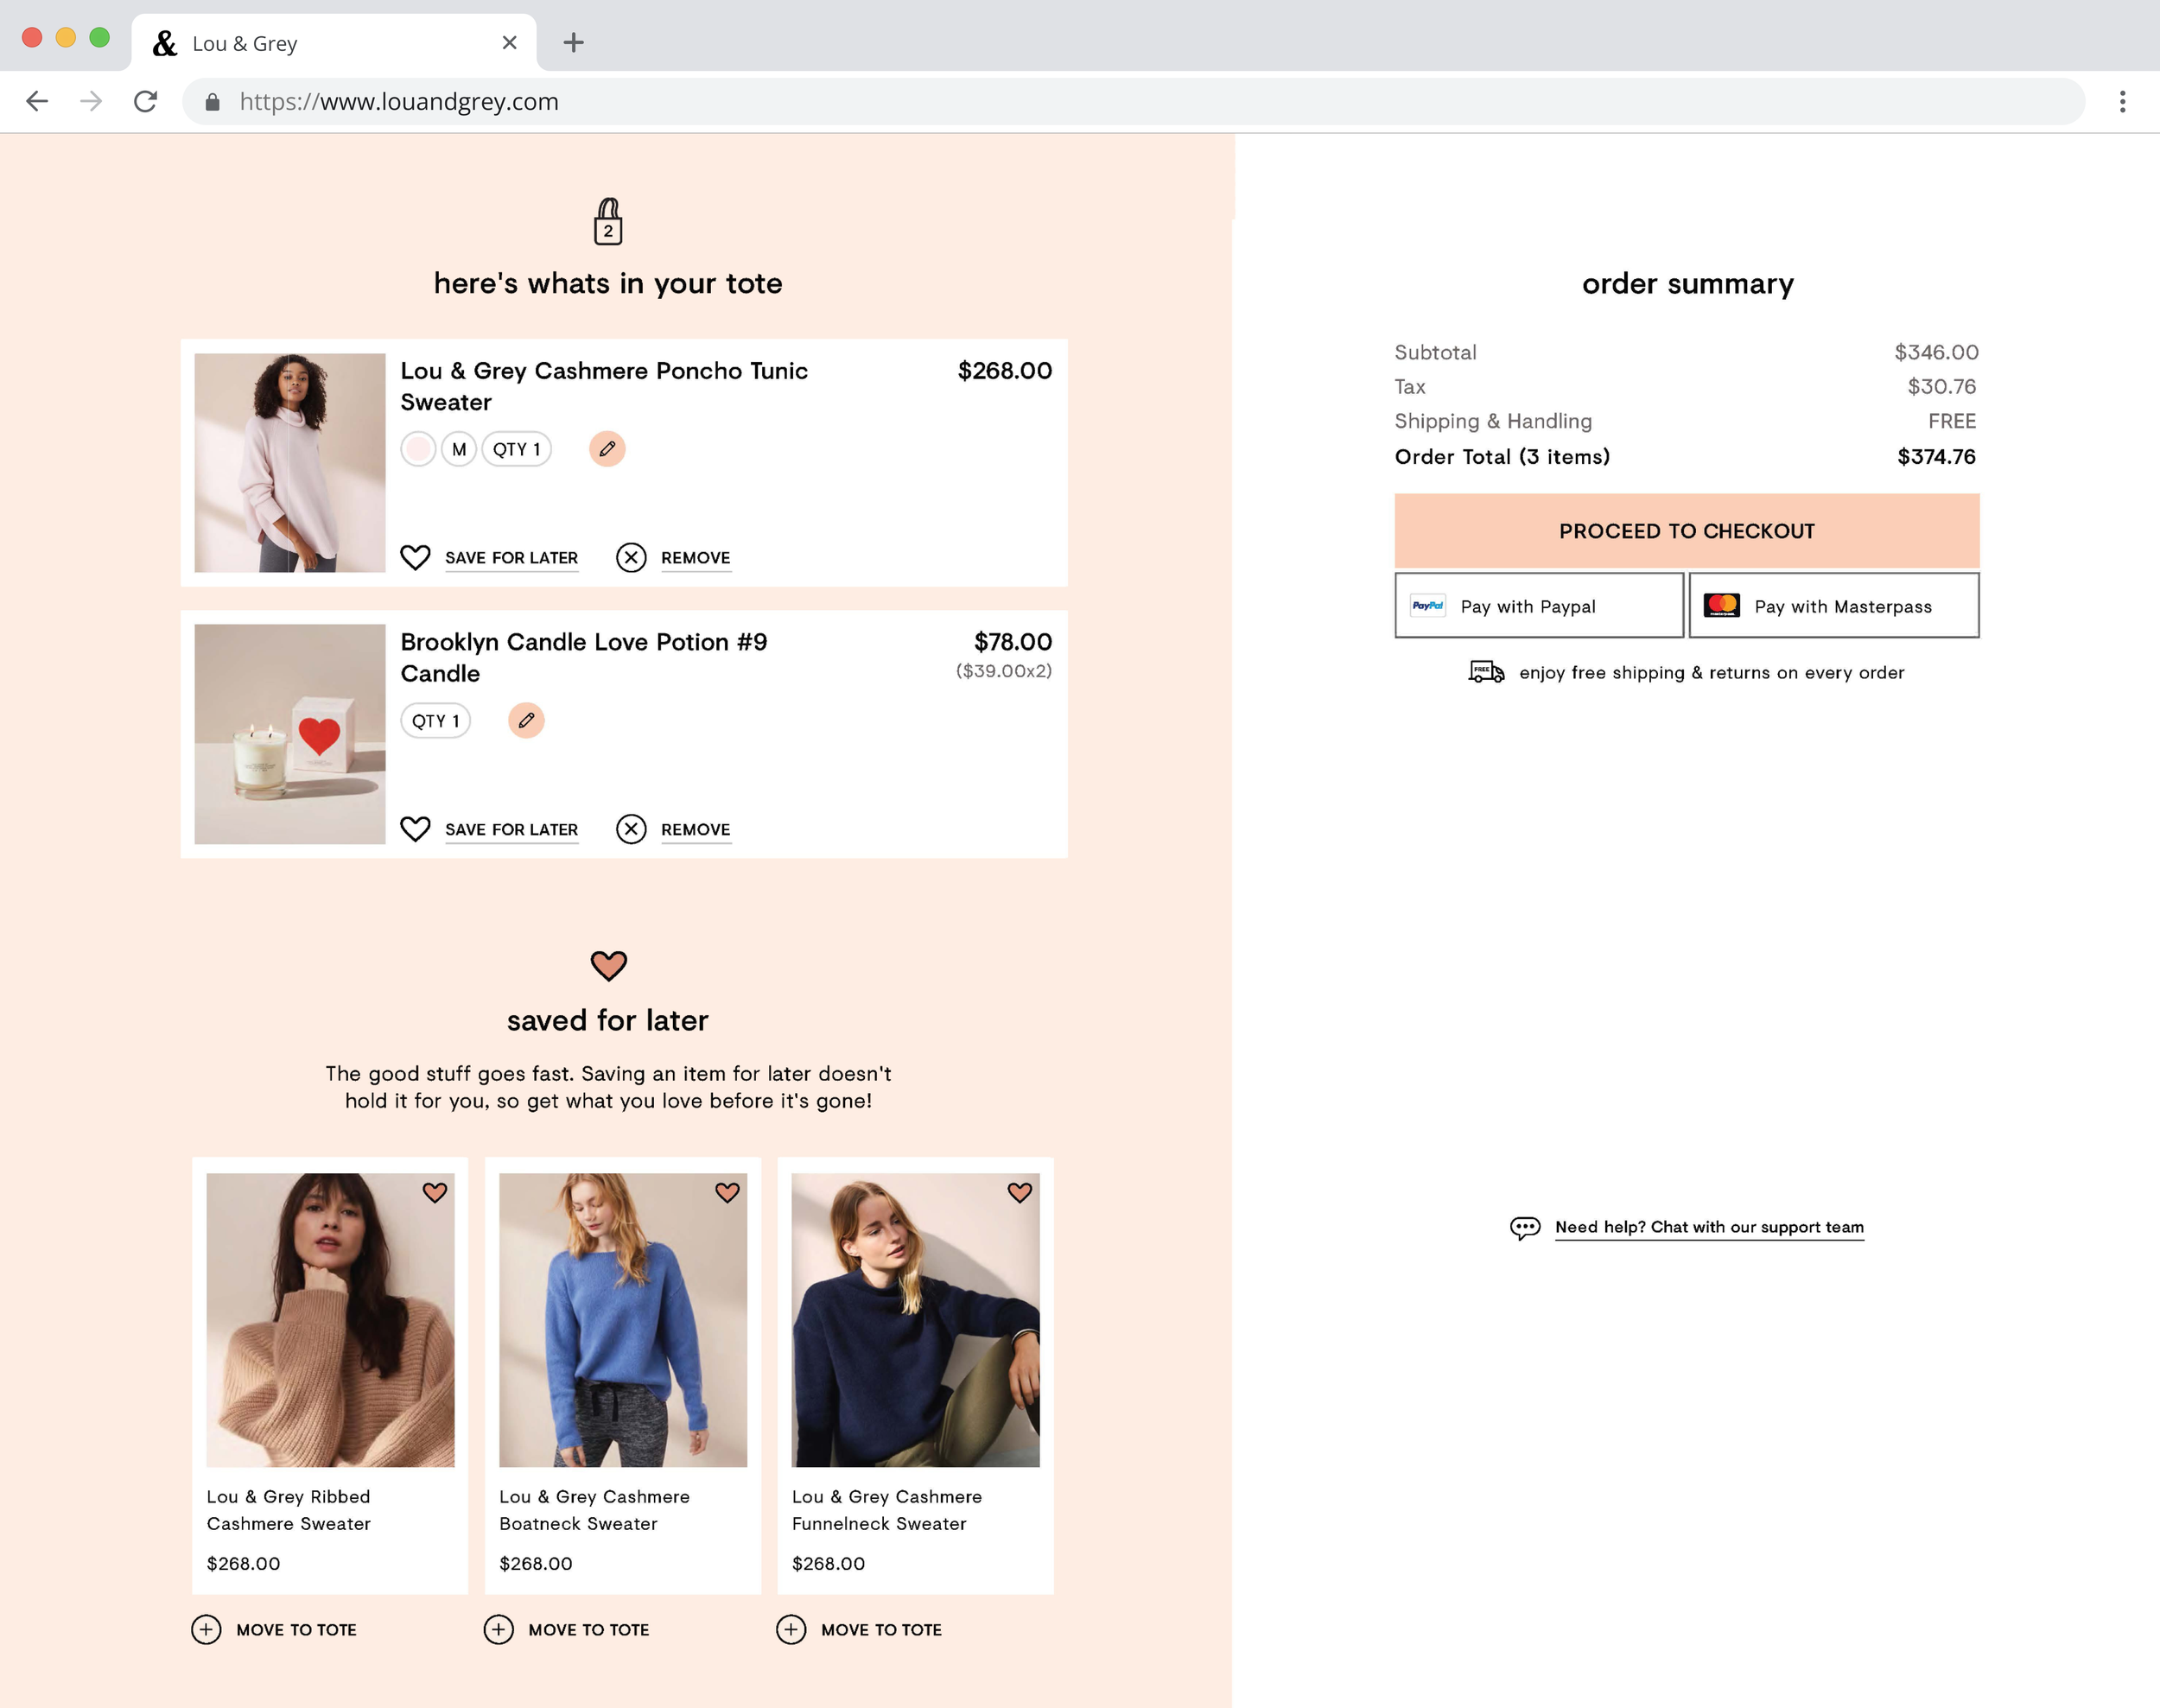Open QTY 1 selector for Poncho Sweater
The height and width of the screenshot is (1708, 2160).
pyautogui.click(x=516, y=449)
